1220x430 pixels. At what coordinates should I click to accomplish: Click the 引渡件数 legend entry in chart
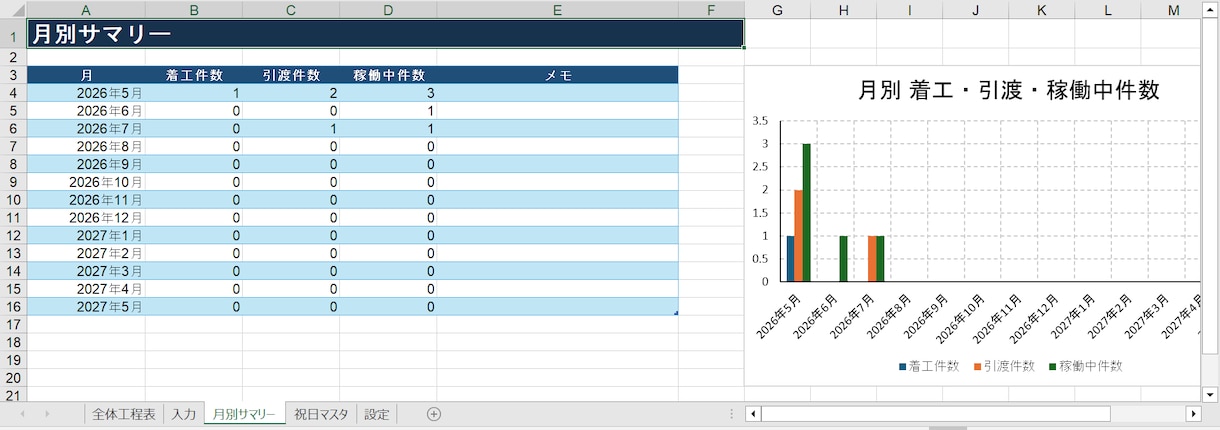[x=1003, y=366]
